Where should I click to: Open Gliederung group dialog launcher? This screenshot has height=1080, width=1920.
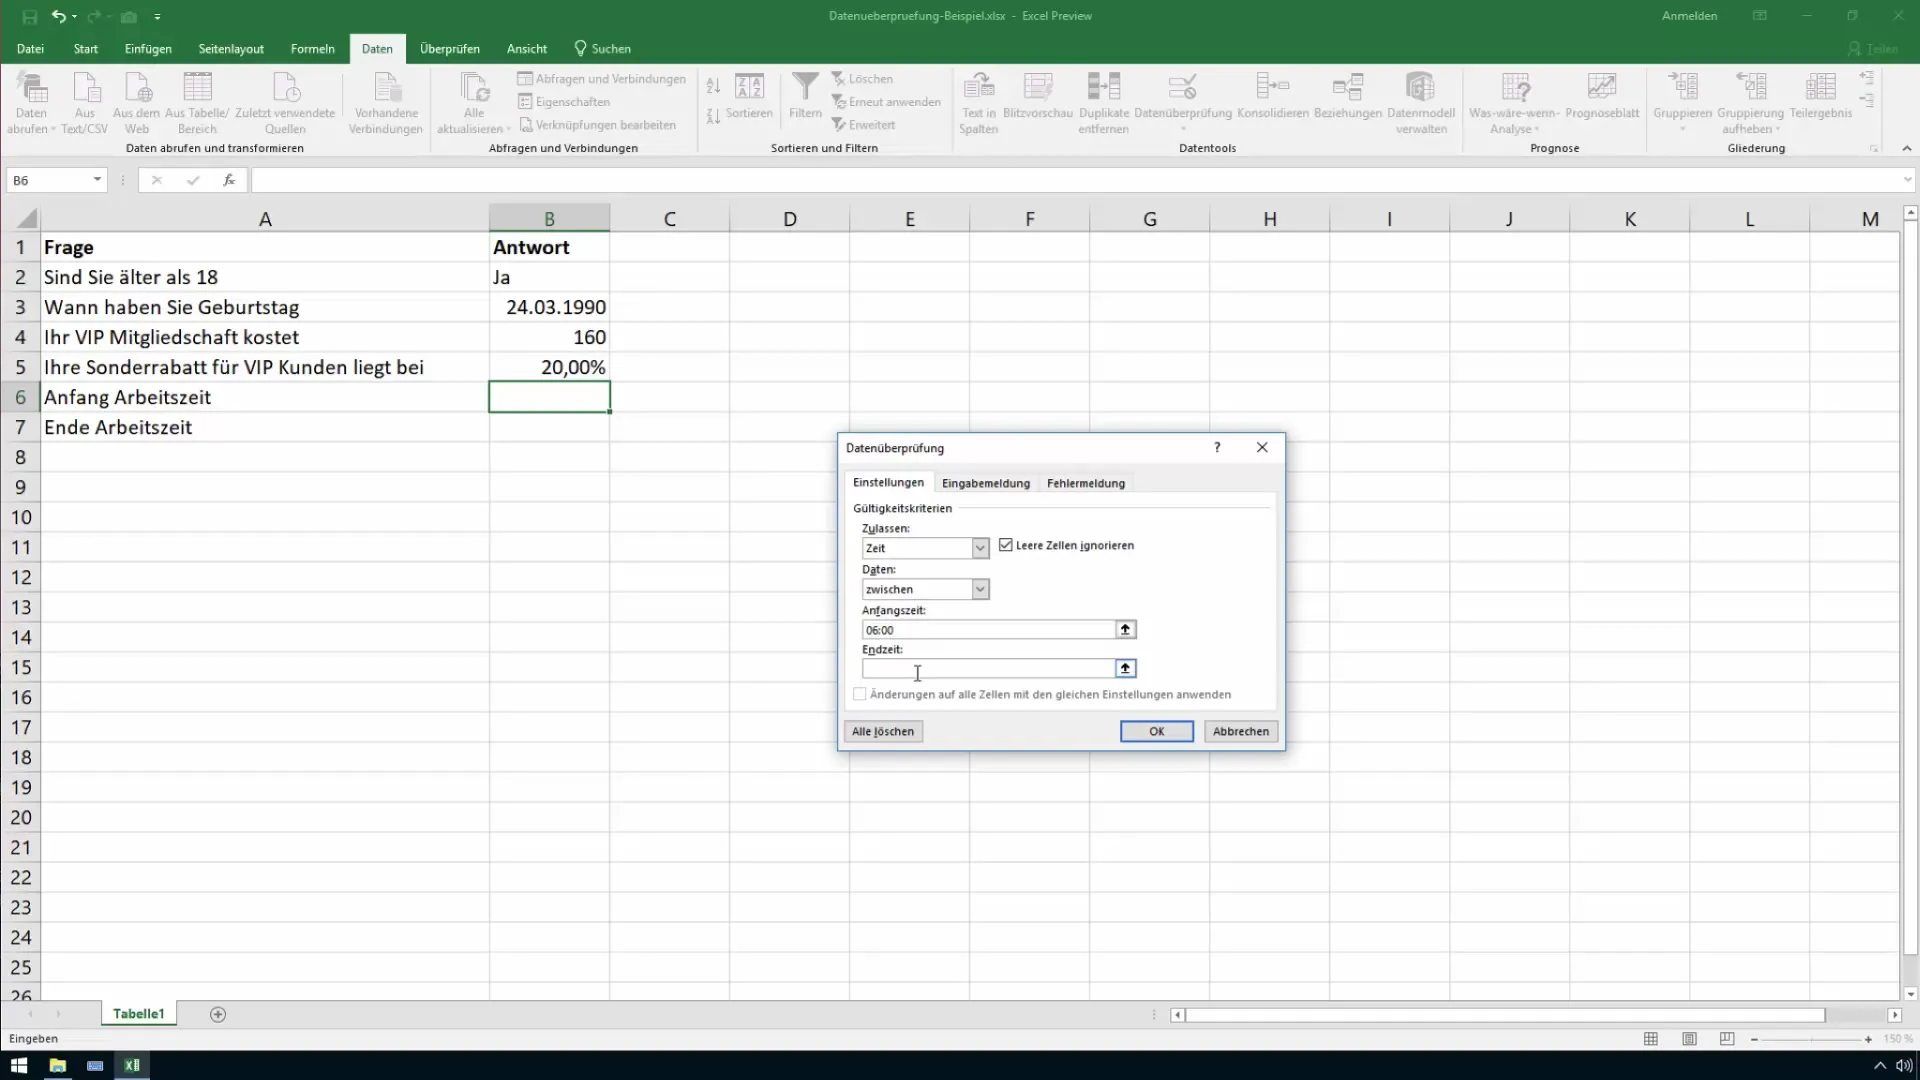1873,148
